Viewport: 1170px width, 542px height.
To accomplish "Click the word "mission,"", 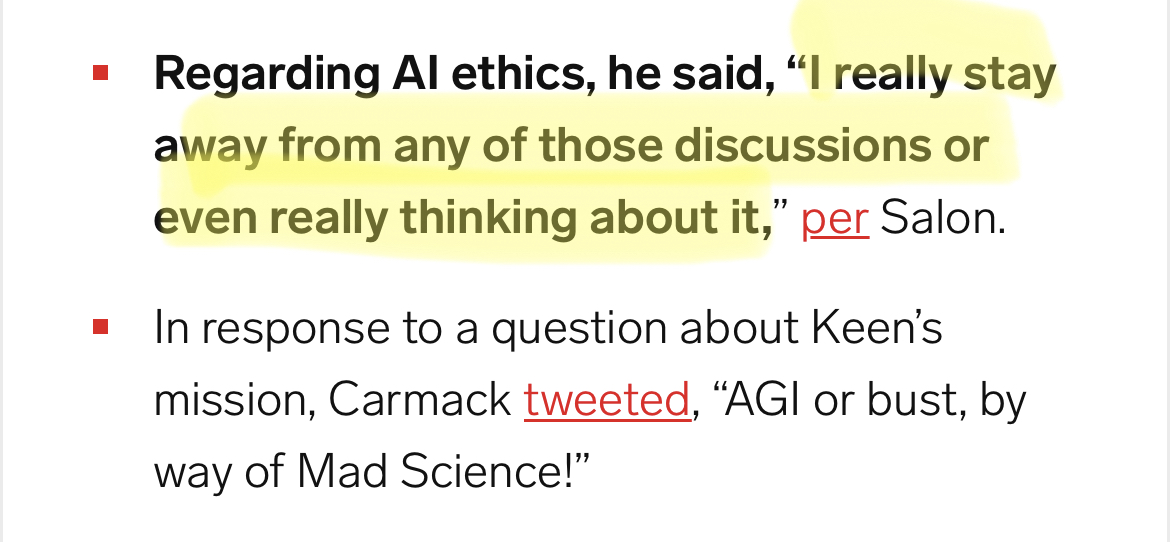I will 234,401.
